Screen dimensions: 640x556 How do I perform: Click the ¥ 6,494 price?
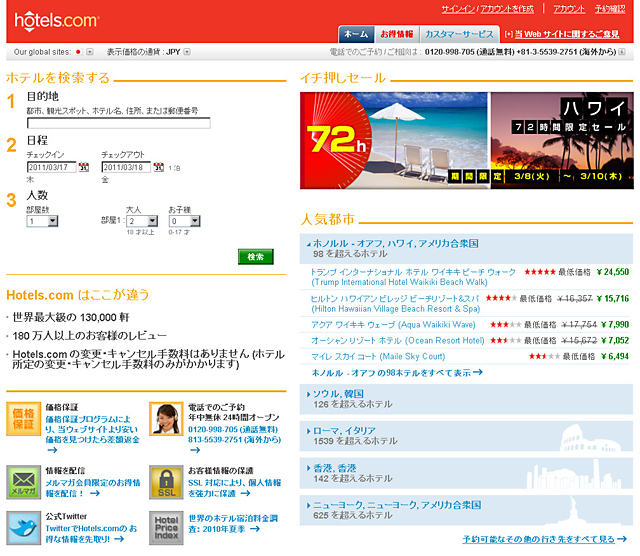[x=615, y=356]
